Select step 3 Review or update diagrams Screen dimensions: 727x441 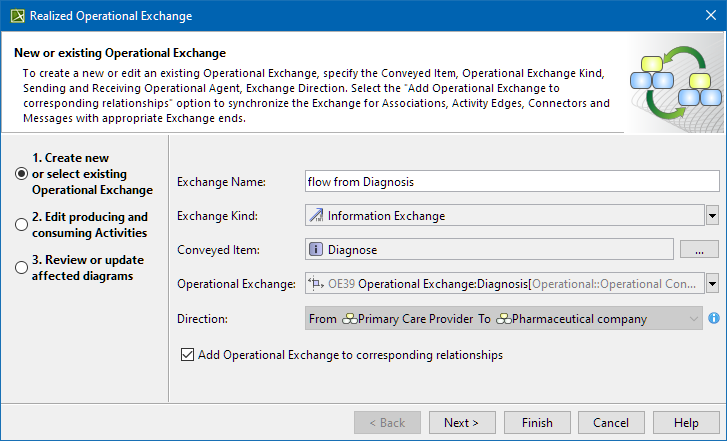pos(21,267)
